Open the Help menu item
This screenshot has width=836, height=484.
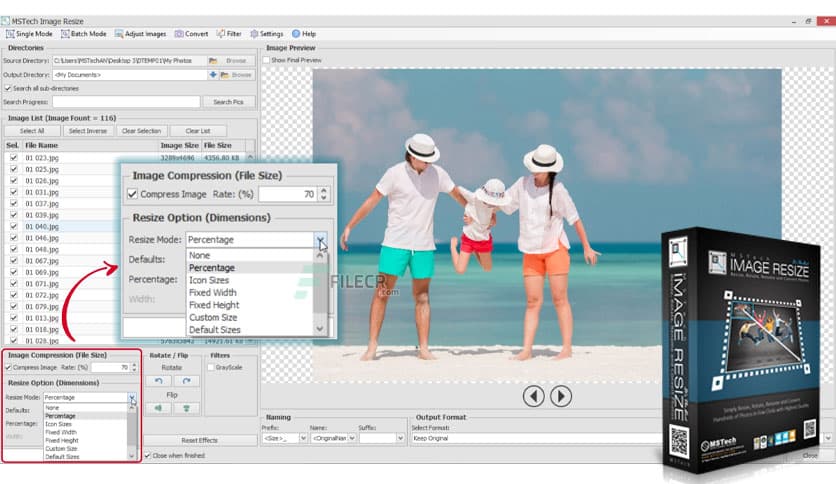click(304, 34)
